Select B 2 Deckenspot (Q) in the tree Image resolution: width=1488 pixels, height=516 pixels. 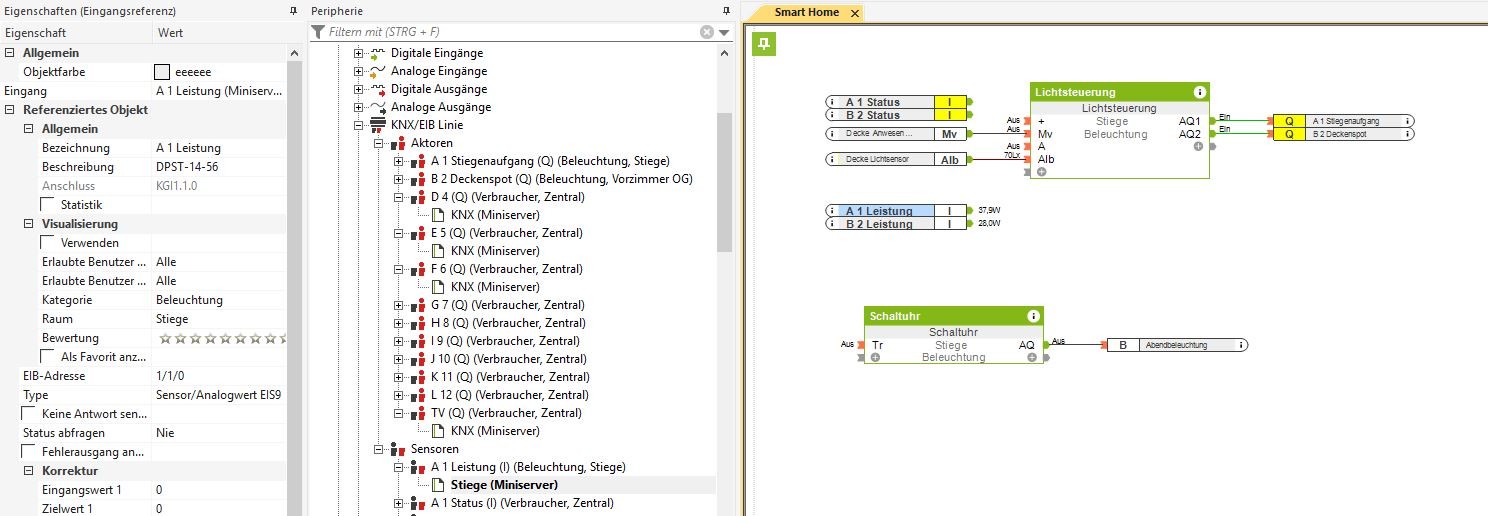coord(562,179)
